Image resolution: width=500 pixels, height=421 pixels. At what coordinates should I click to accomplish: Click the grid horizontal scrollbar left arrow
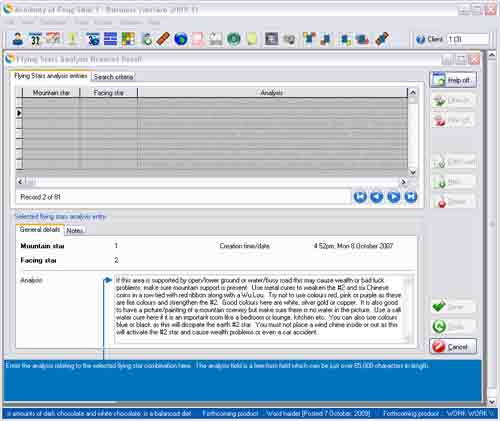[x=20, y=182]
